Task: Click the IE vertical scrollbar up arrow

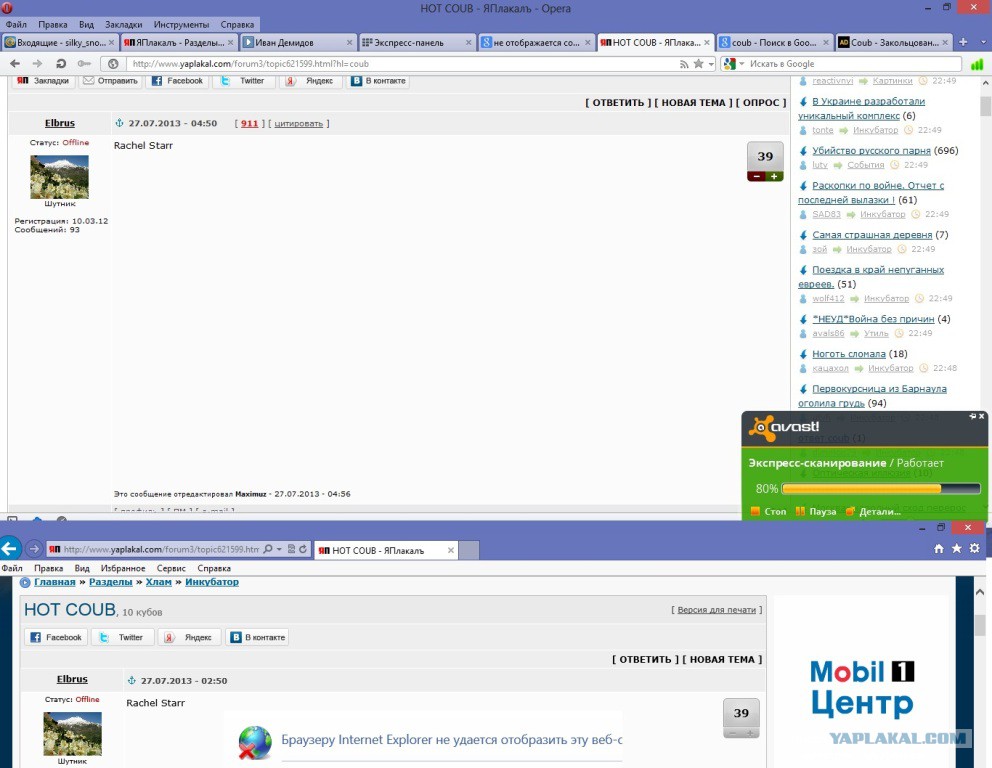Action: pyautogui.click(x=980, y=592)
